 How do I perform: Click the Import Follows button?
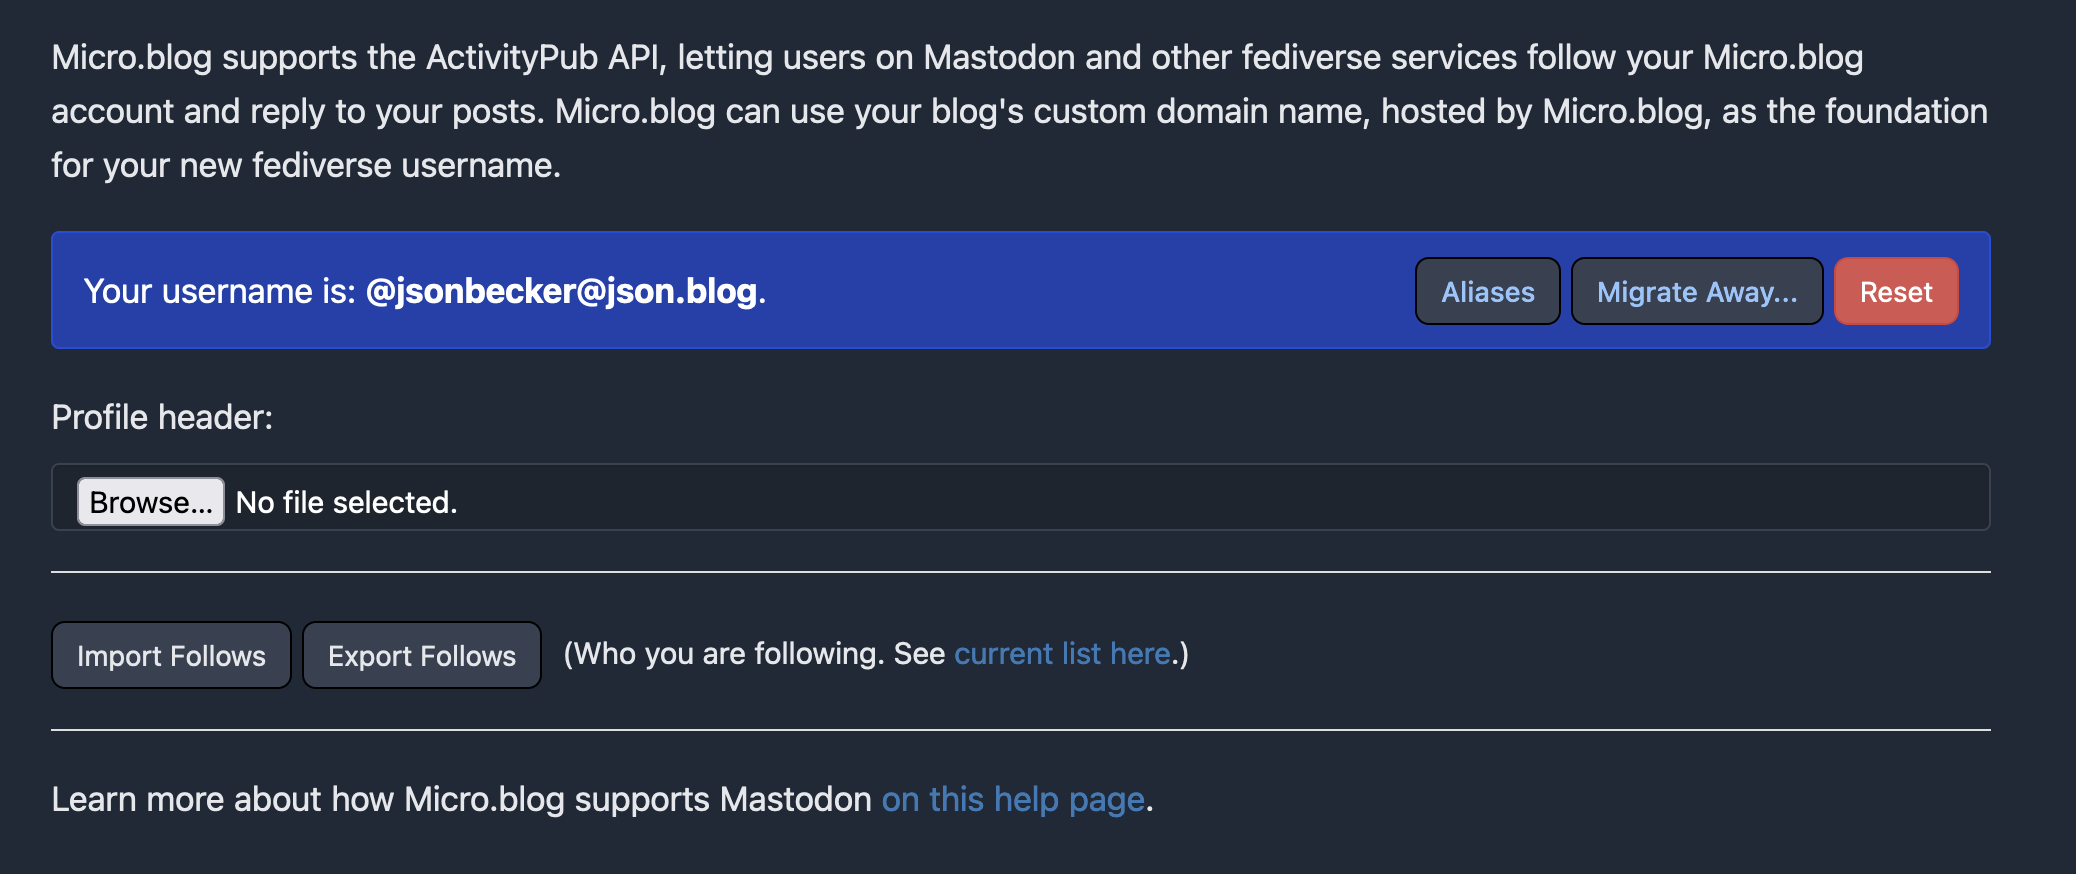(171, 655)
